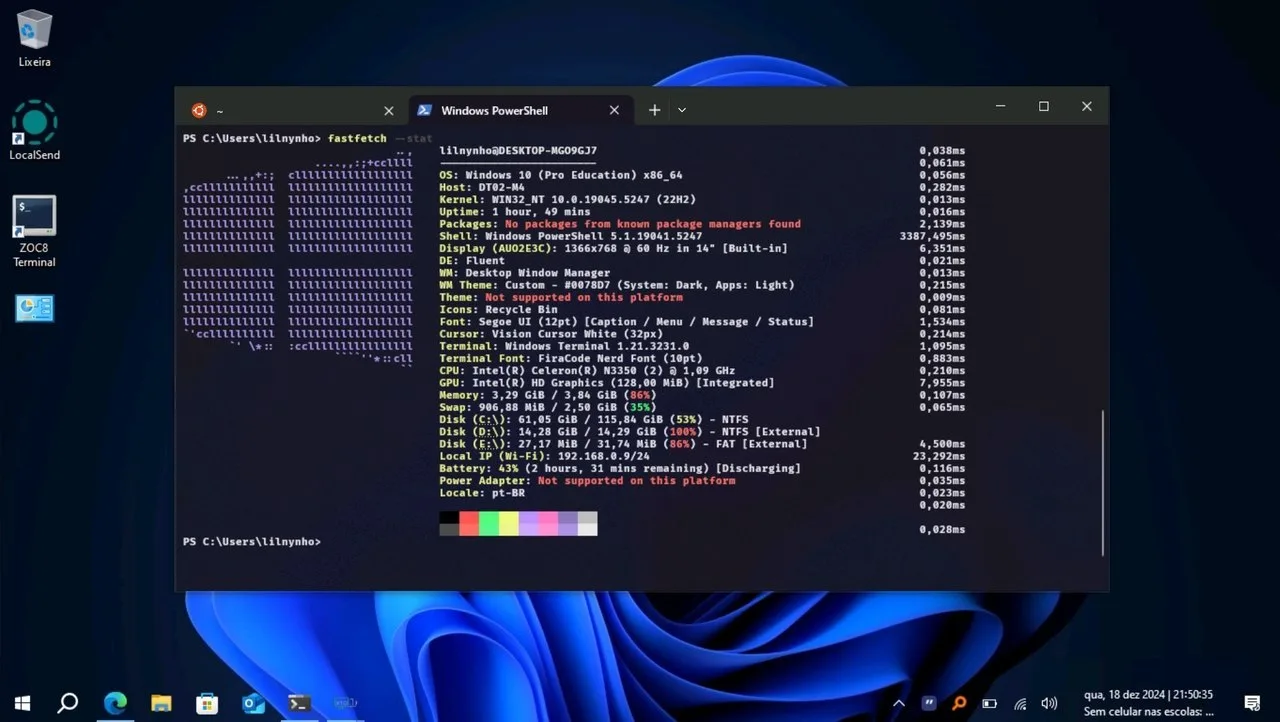
Task: Click the "Shell: Windows PowerShell 5.1.19041.5247" line
Action: 571,236
